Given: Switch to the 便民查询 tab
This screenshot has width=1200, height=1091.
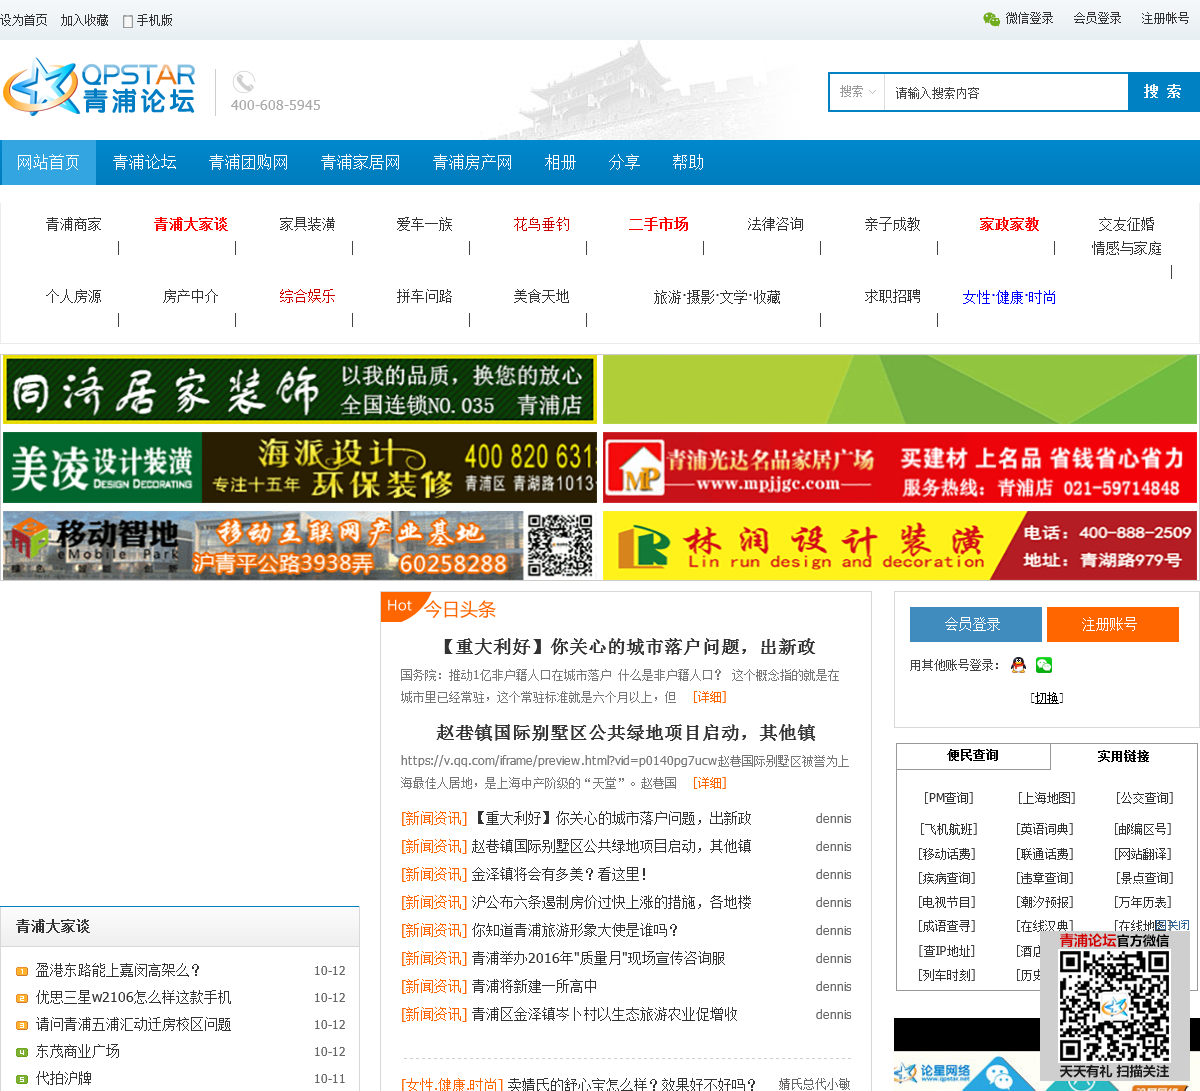Looking at the screenshot, I should pos(973,756).
